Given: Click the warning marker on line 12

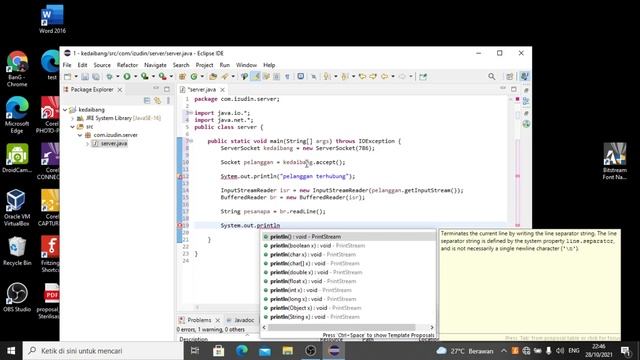Looking at the screenshot, I should [x=180, y=176].
